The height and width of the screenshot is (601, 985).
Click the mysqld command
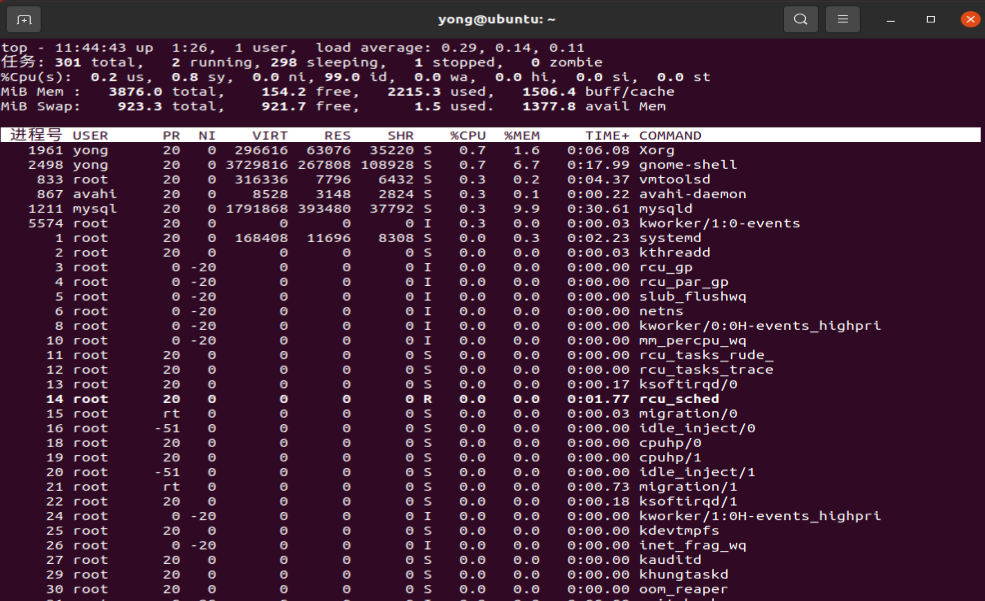coord(666,208)
